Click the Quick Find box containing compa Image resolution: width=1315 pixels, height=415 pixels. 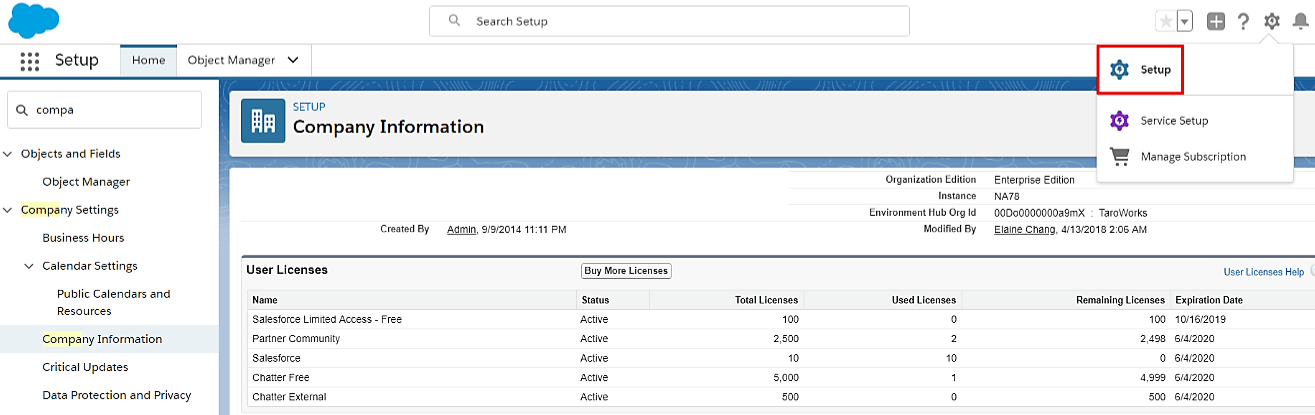(x=104, y=110)
